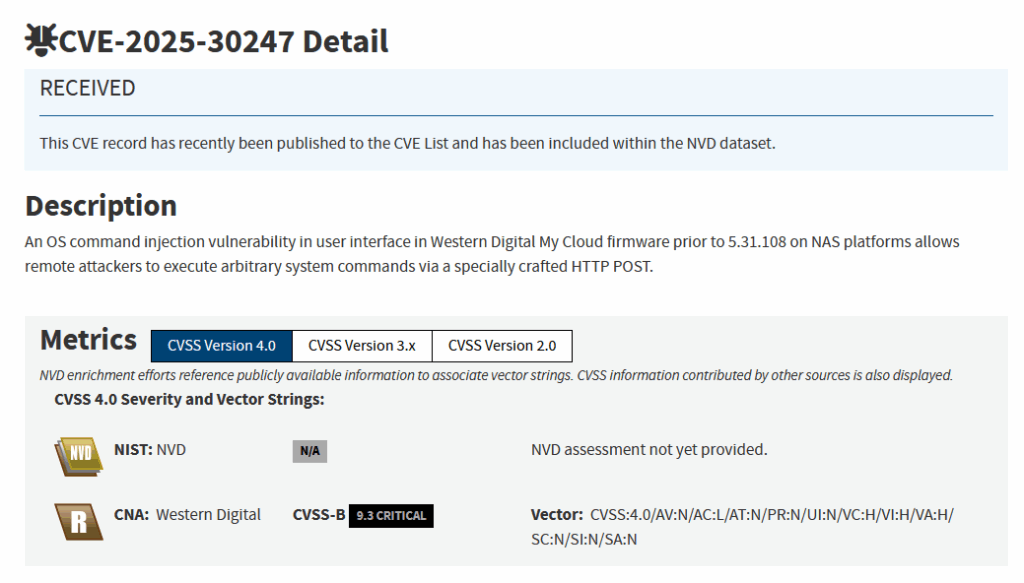Click the 'CNA: Western Digital' source label
The width and height of the screenshot is (1024, 583).
(187, 515)
